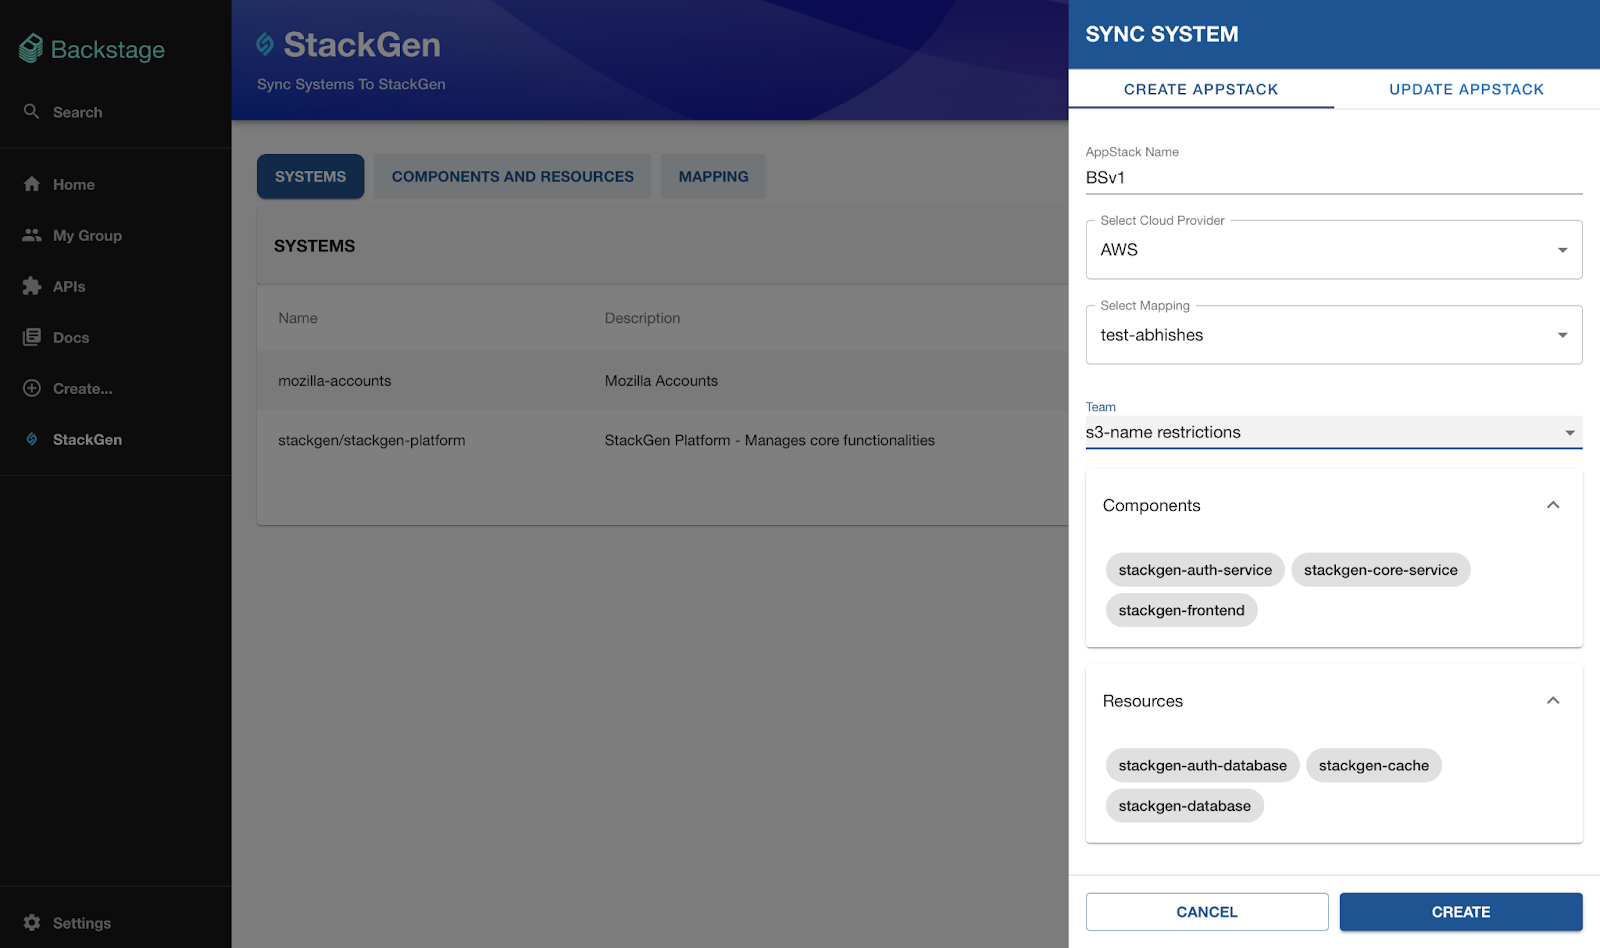
Task: Click the Description column header
Action: (x=642, y=318)
